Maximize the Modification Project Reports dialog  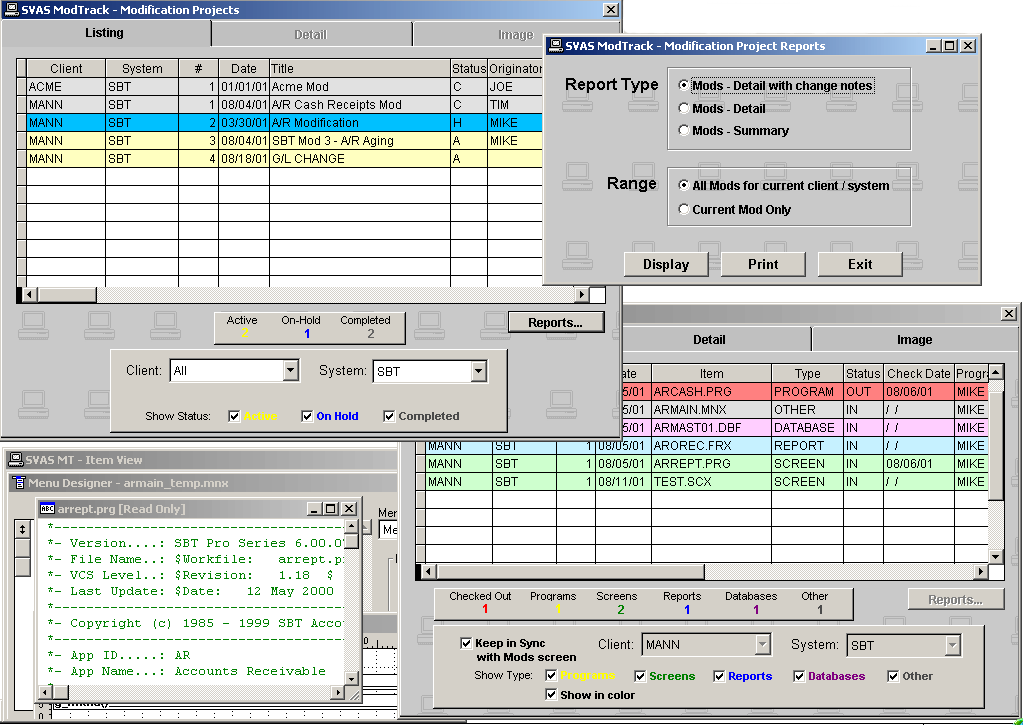click(951, 46)
